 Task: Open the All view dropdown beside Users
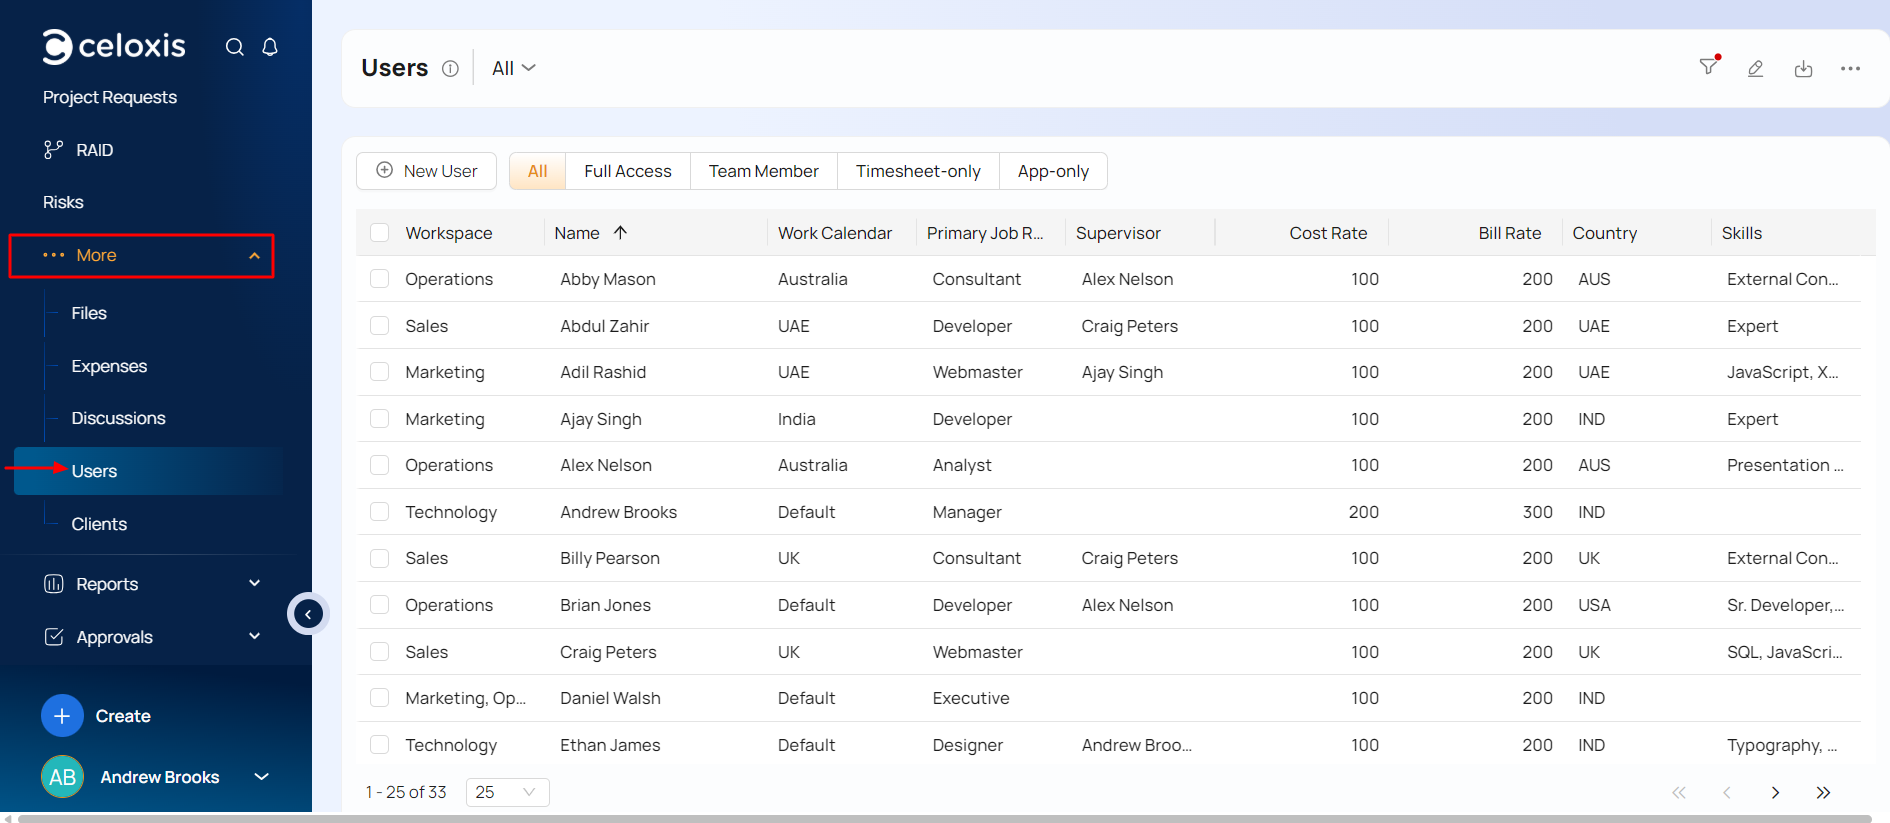tap(514, 68)
